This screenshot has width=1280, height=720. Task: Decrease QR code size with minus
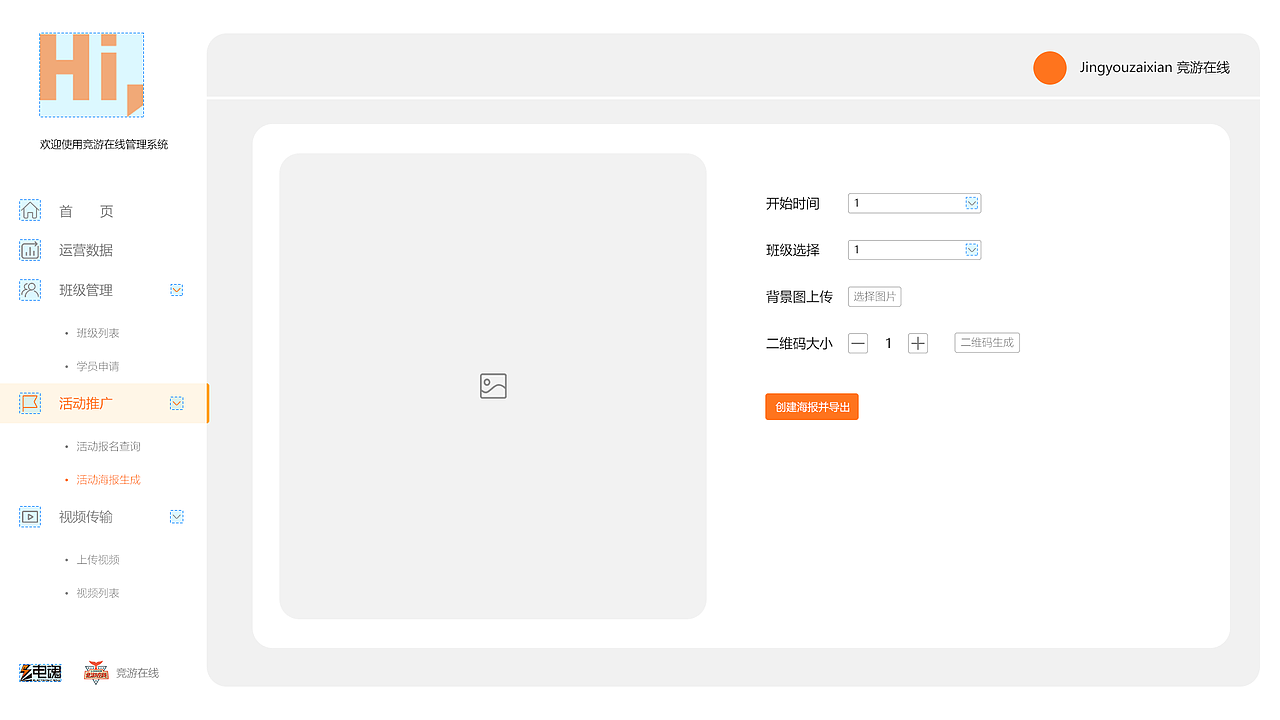[858, 343]
